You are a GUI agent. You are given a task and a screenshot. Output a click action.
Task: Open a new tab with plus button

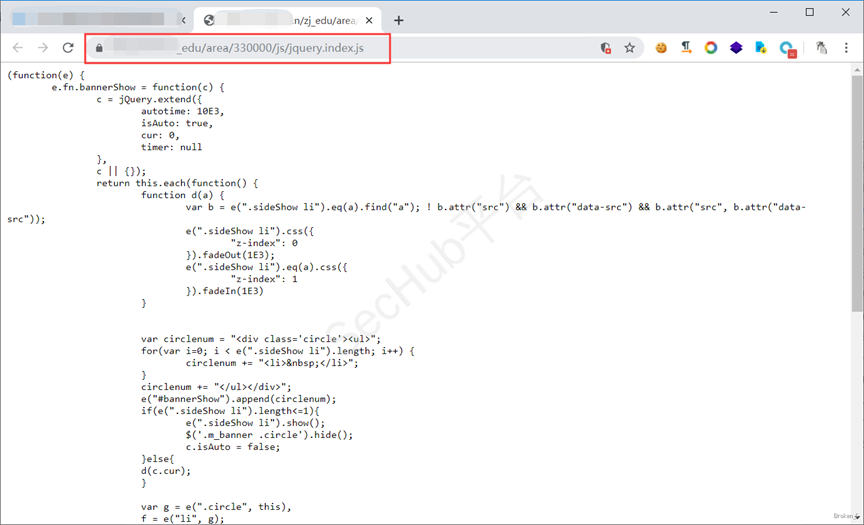point(399,20)
